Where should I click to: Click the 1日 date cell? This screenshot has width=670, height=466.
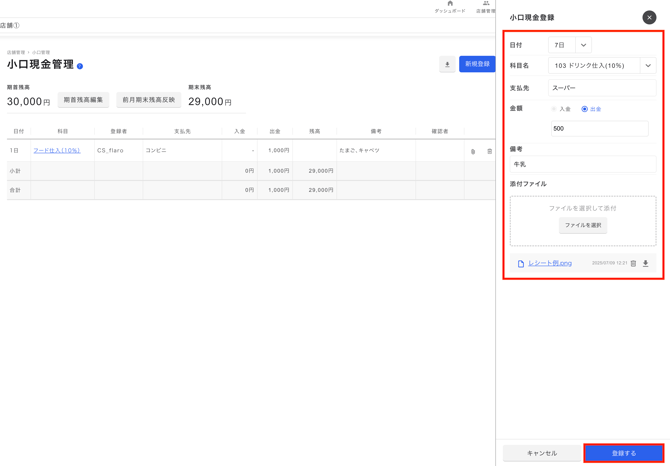click(x=14, y=151)
